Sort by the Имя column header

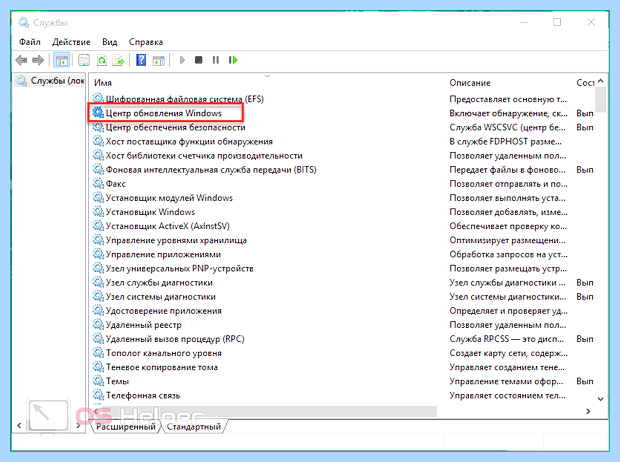click(x=103, y=83)
